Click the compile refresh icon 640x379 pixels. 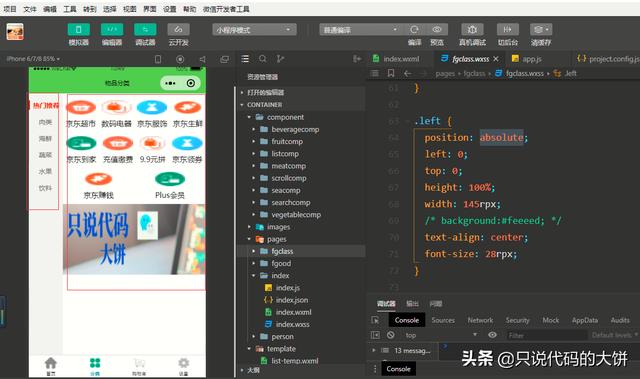click(414, 29)
